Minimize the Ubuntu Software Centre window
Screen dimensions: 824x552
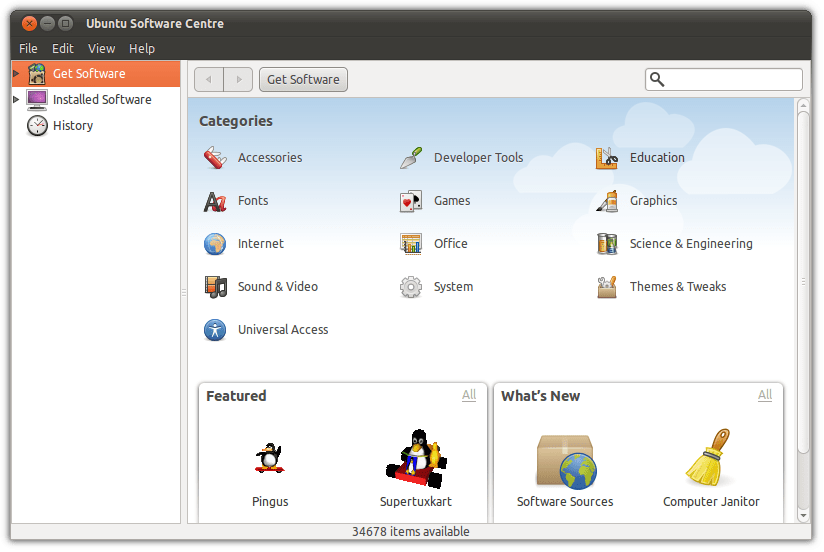click(x=47, y=23)
